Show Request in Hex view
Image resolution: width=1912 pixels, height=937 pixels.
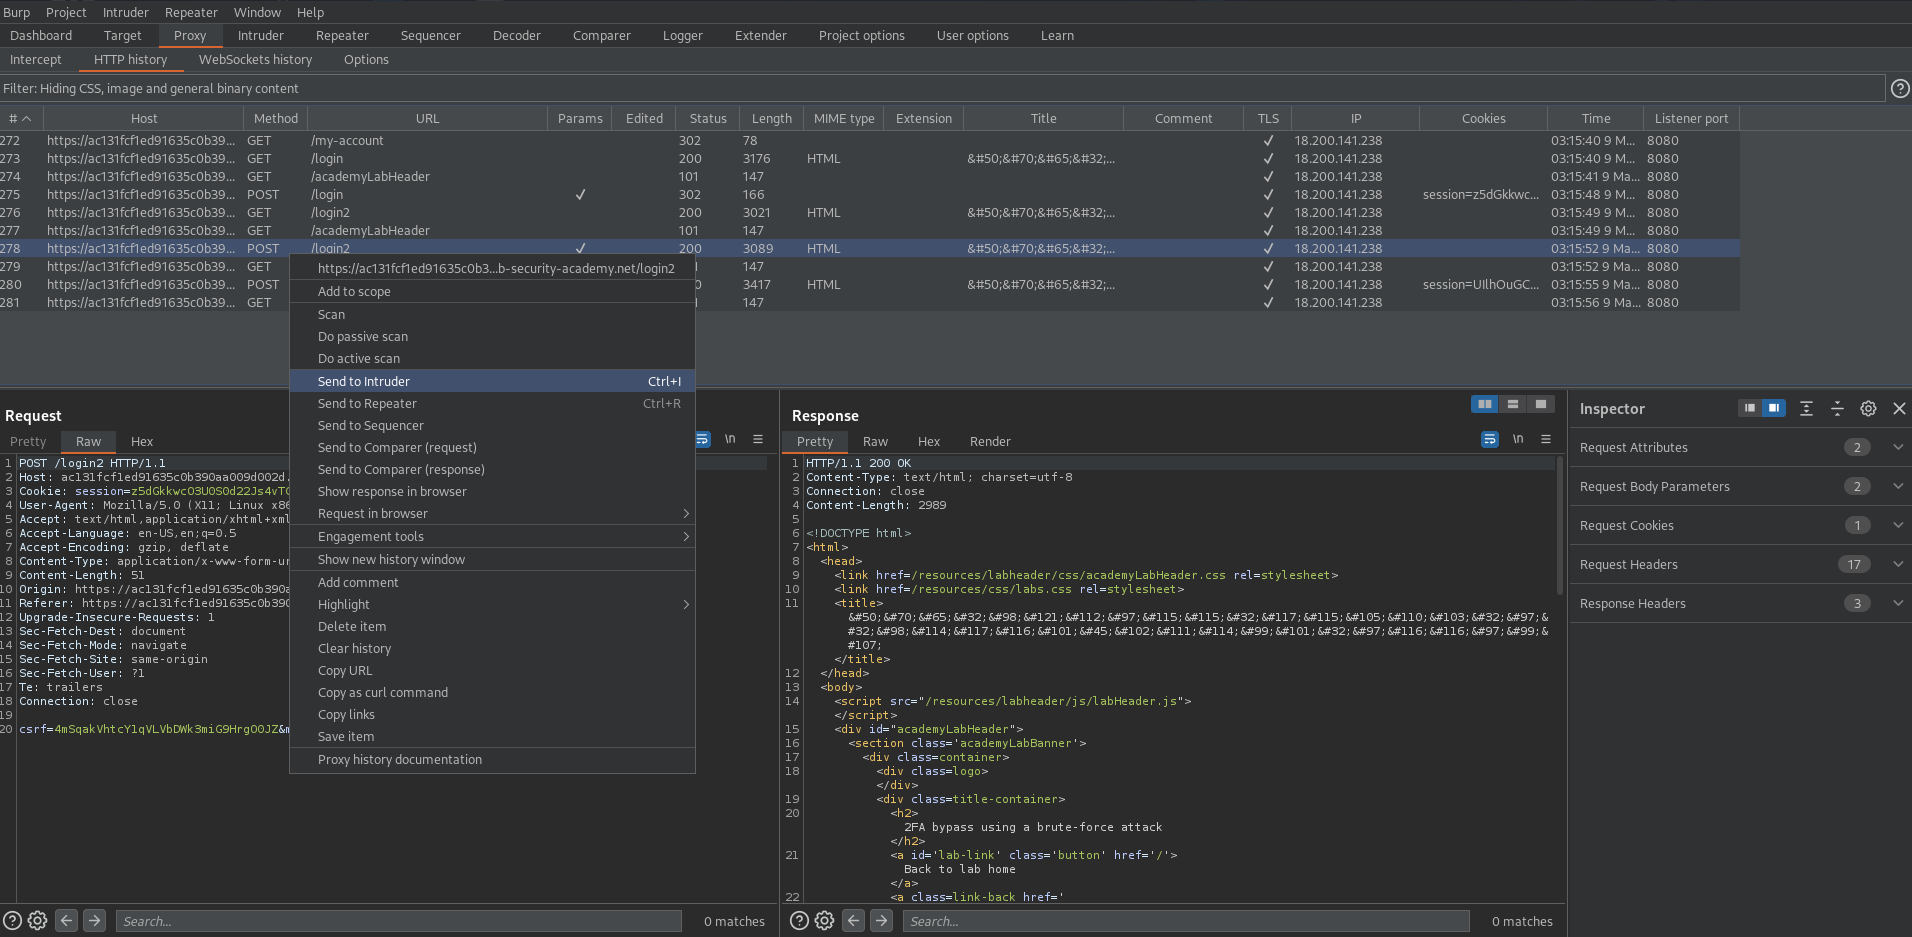click(x=142, y=442)
